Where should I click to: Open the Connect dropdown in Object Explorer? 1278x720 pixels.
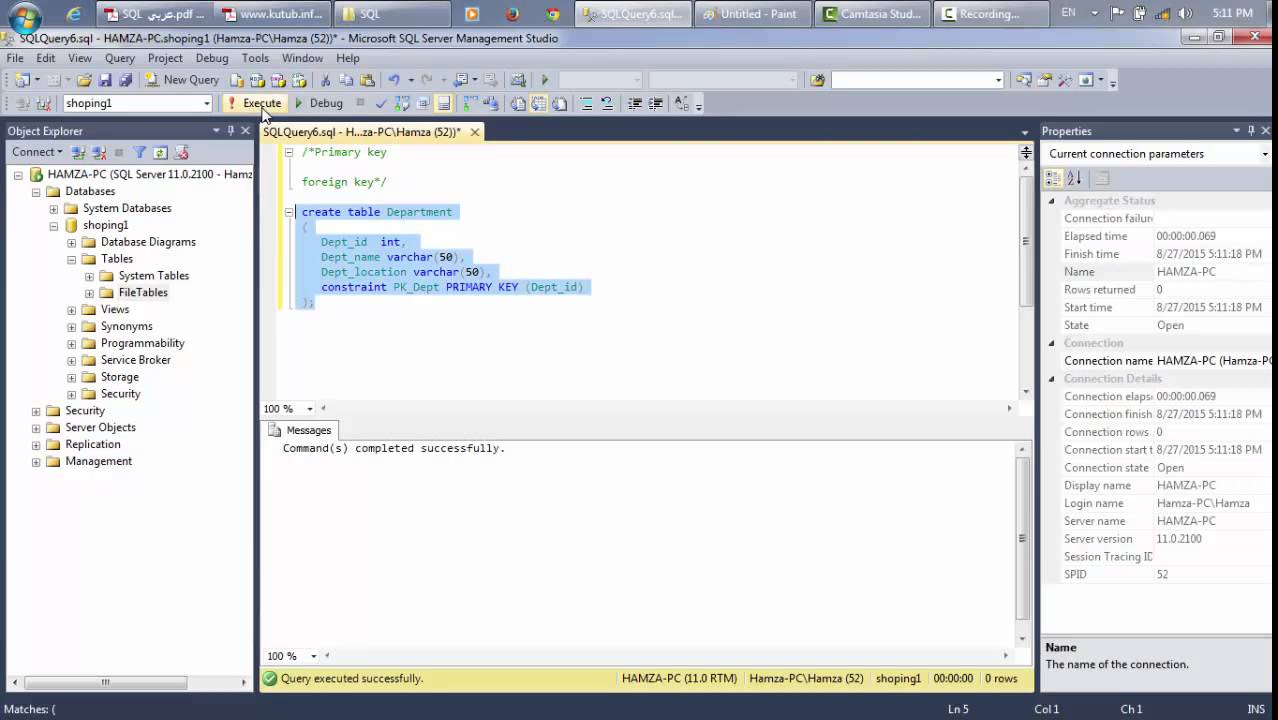[x=37, y=152]
